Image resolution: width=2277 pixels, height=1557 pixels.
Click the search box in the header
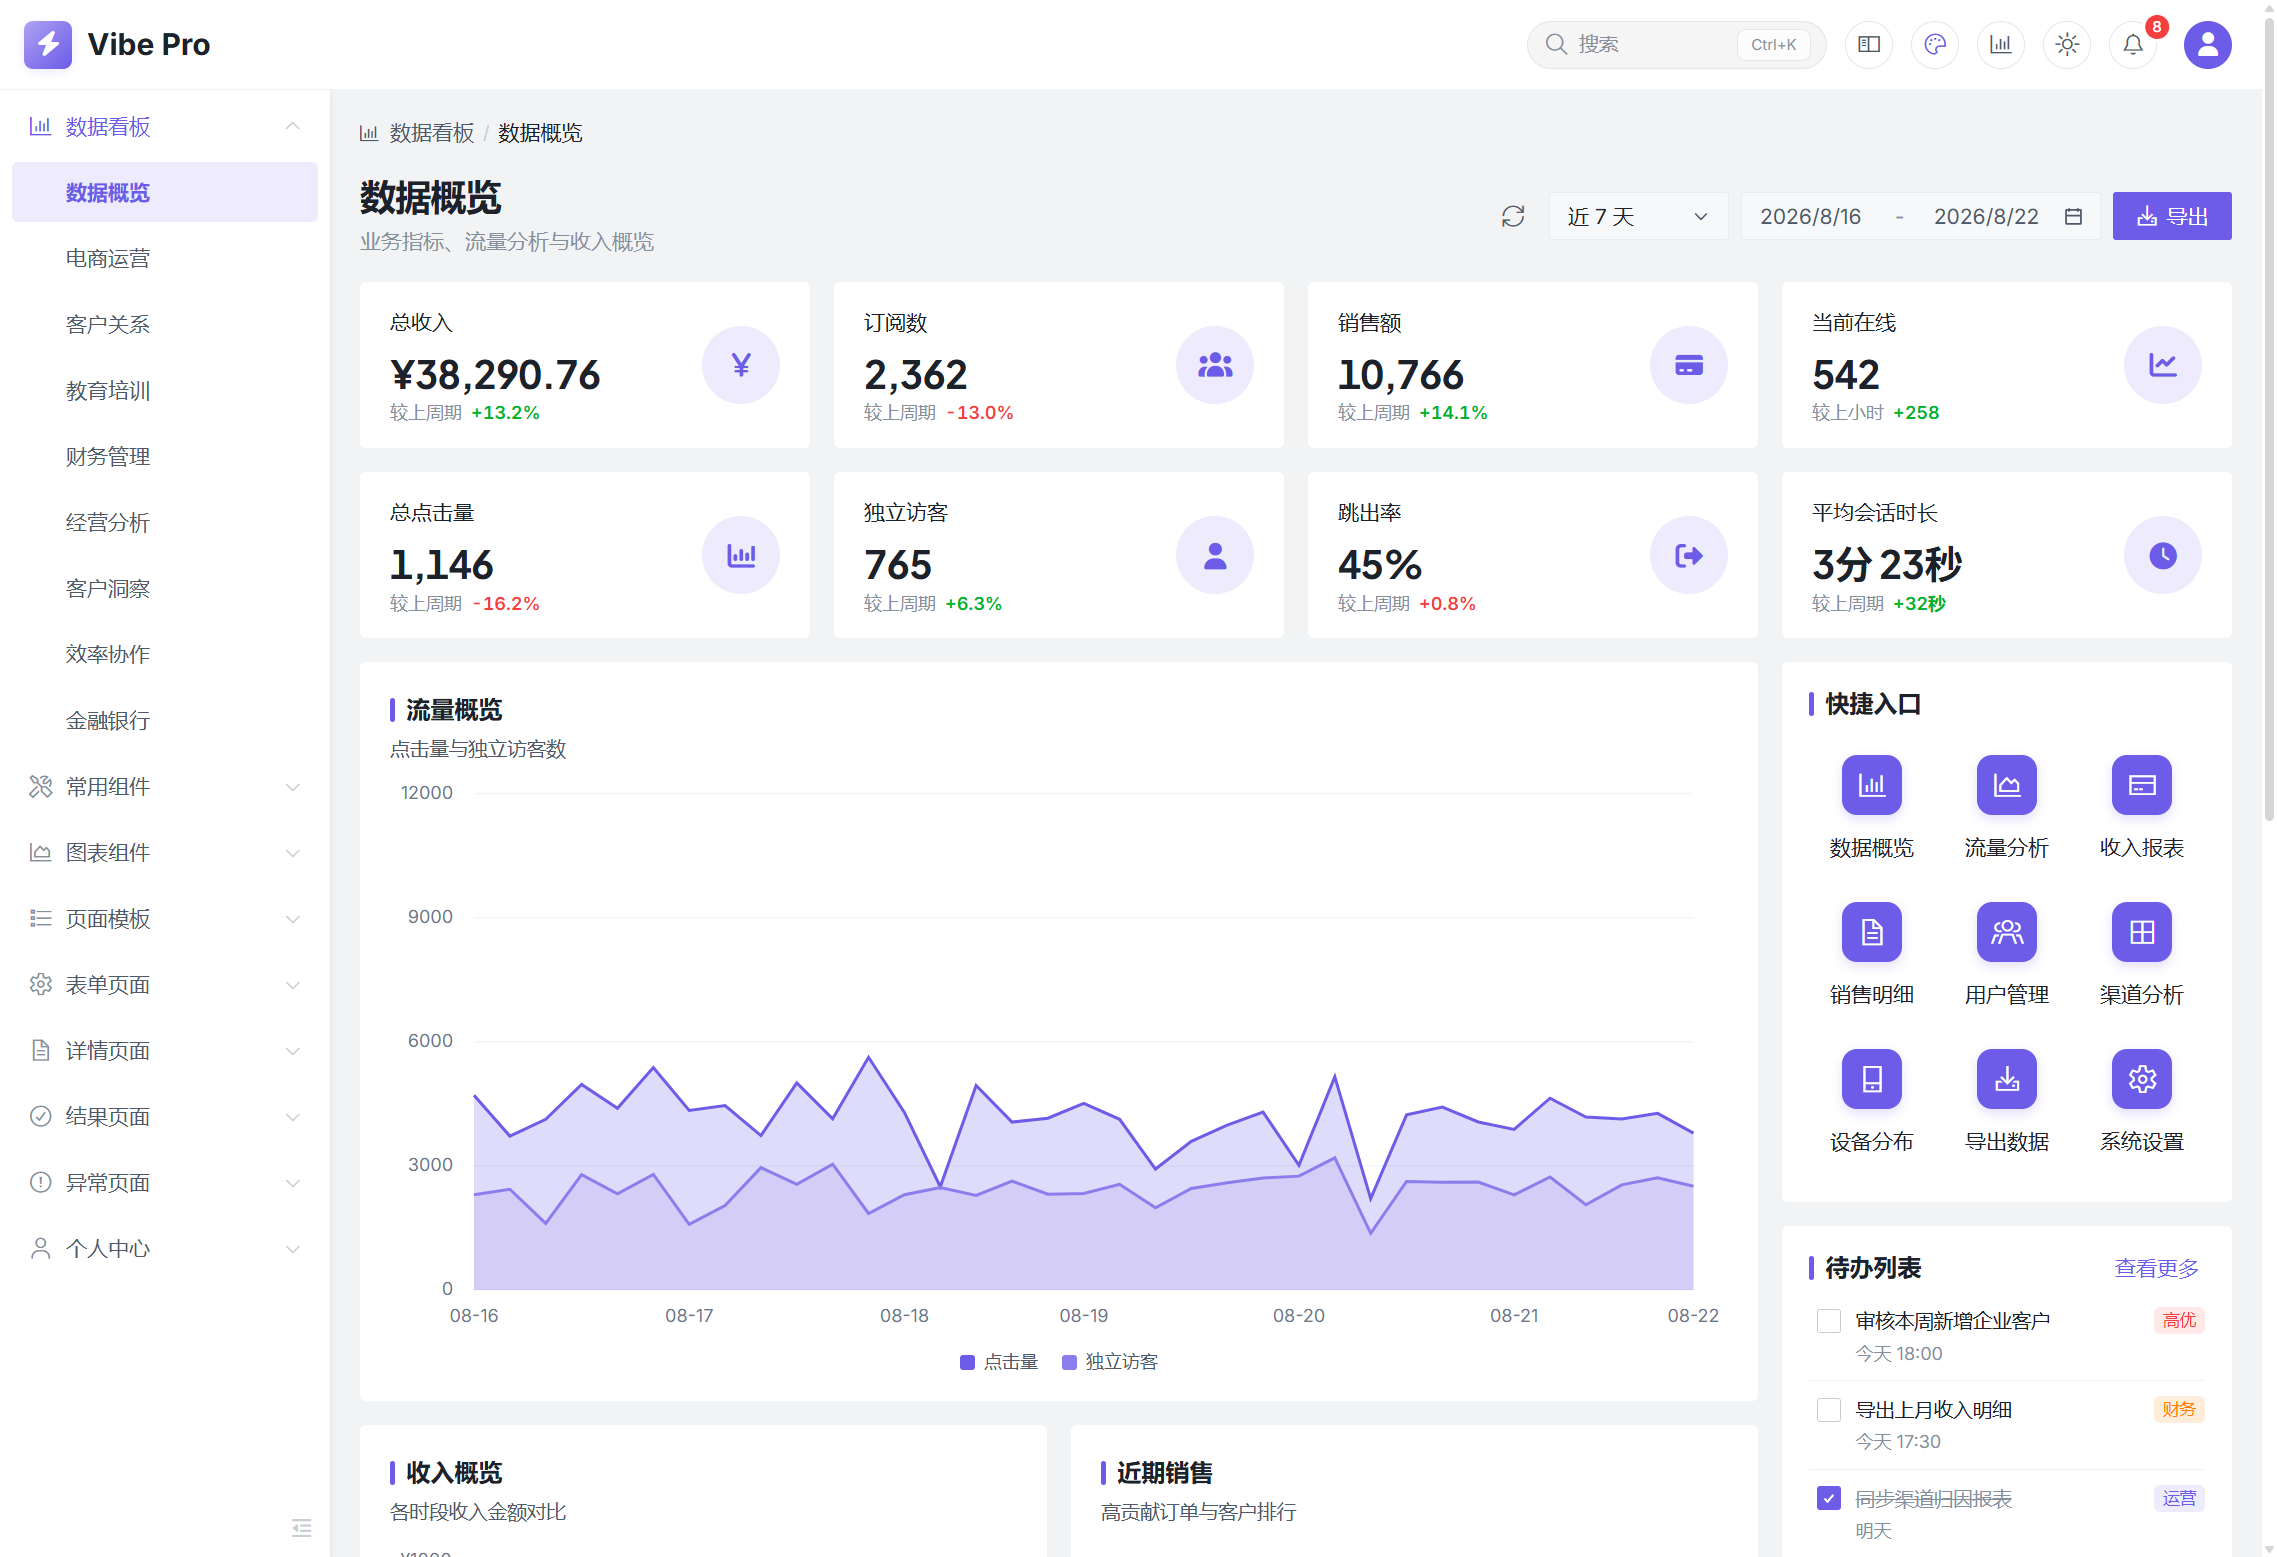coord(1675,45)
